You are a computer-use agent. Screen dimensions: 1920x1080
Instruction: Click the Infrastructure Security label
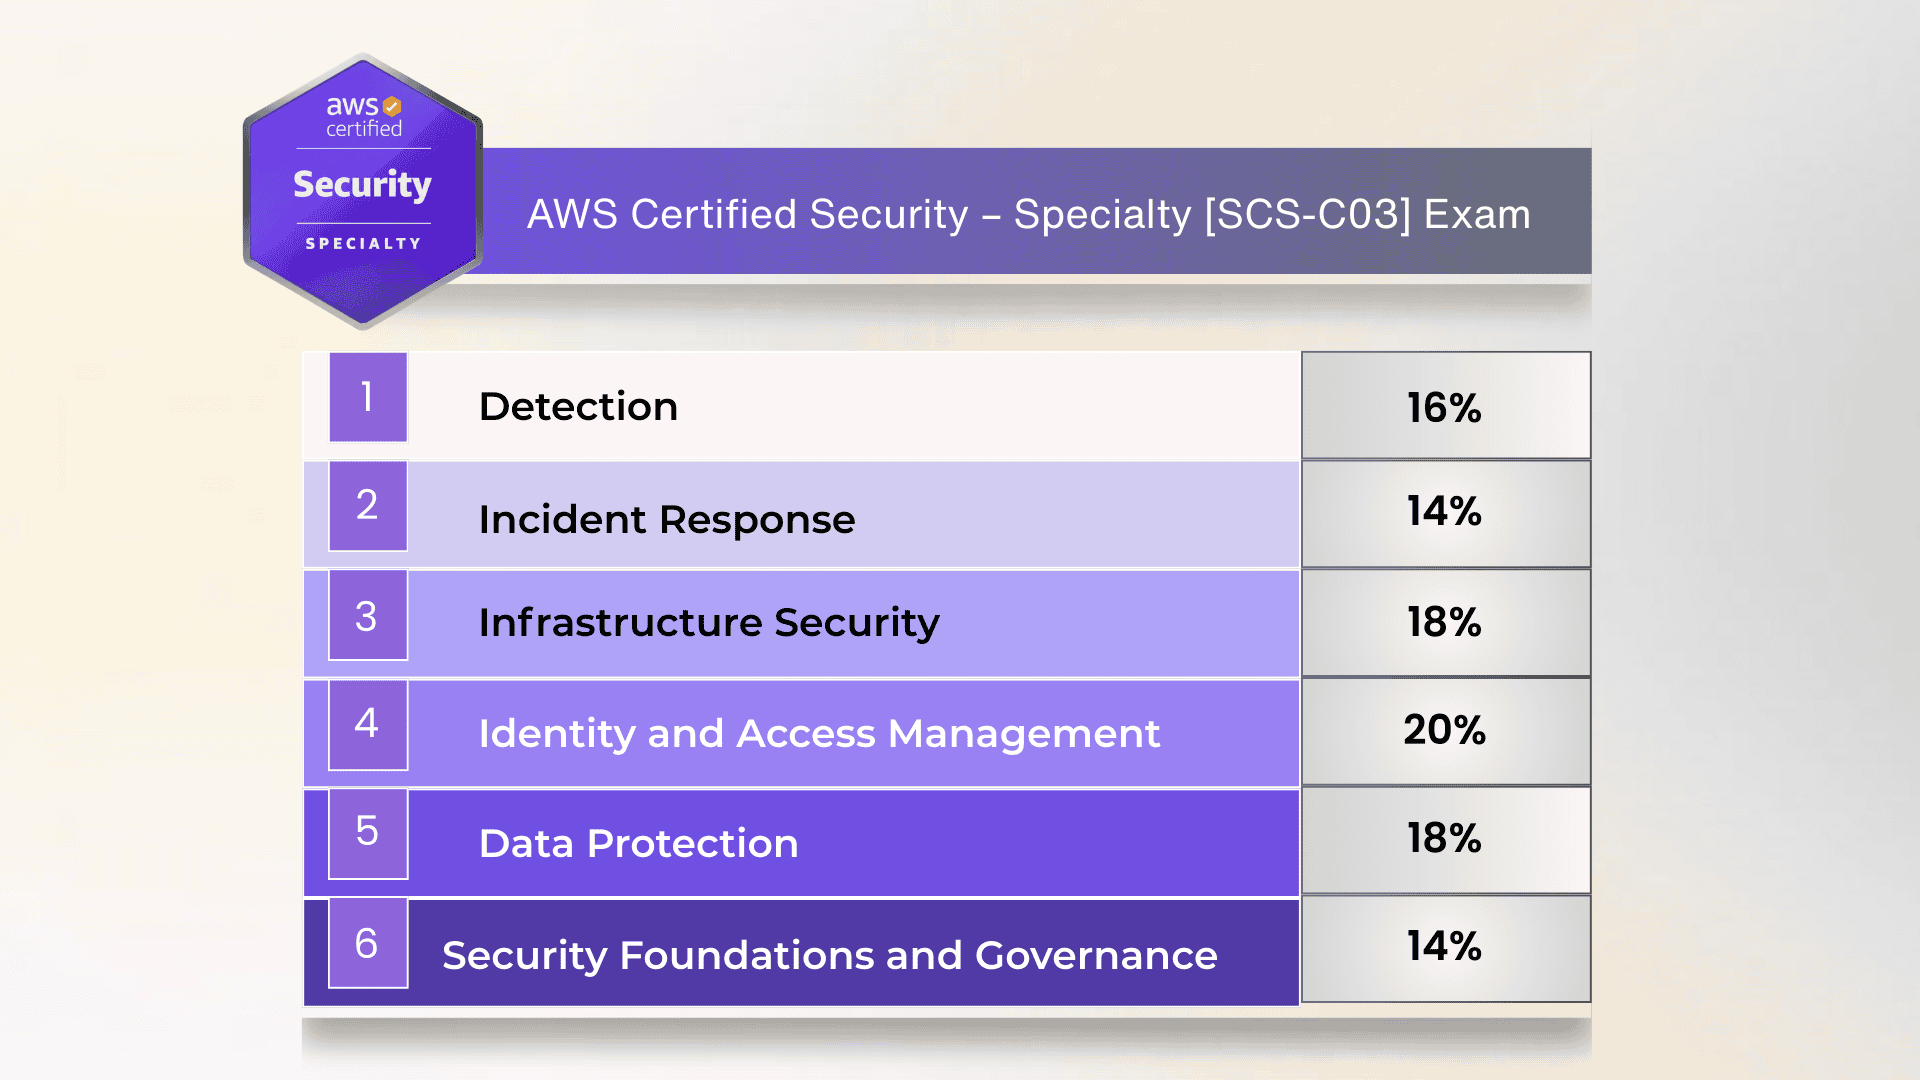tap(709, 622)
